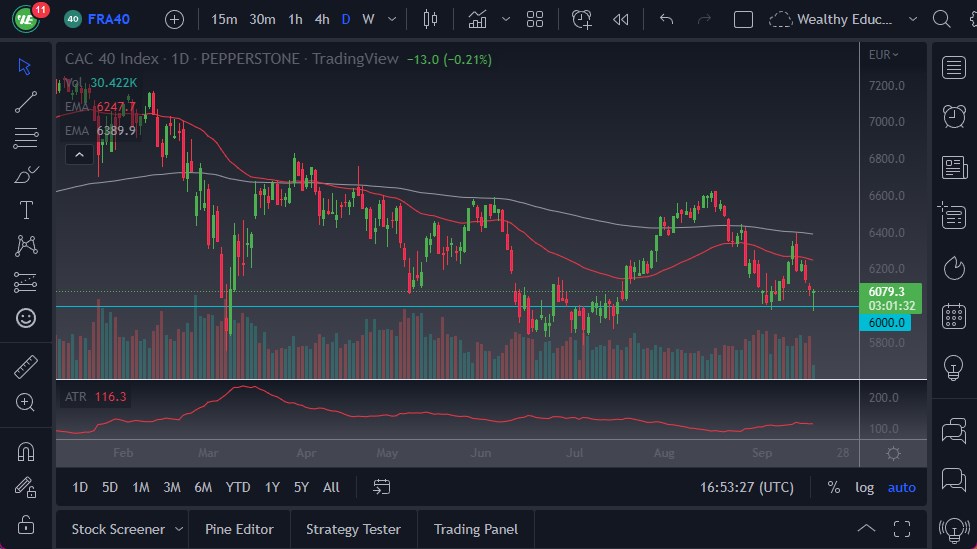Expand the timeframe interval dropdown
The image size is (977, 549).
[391, 19]
